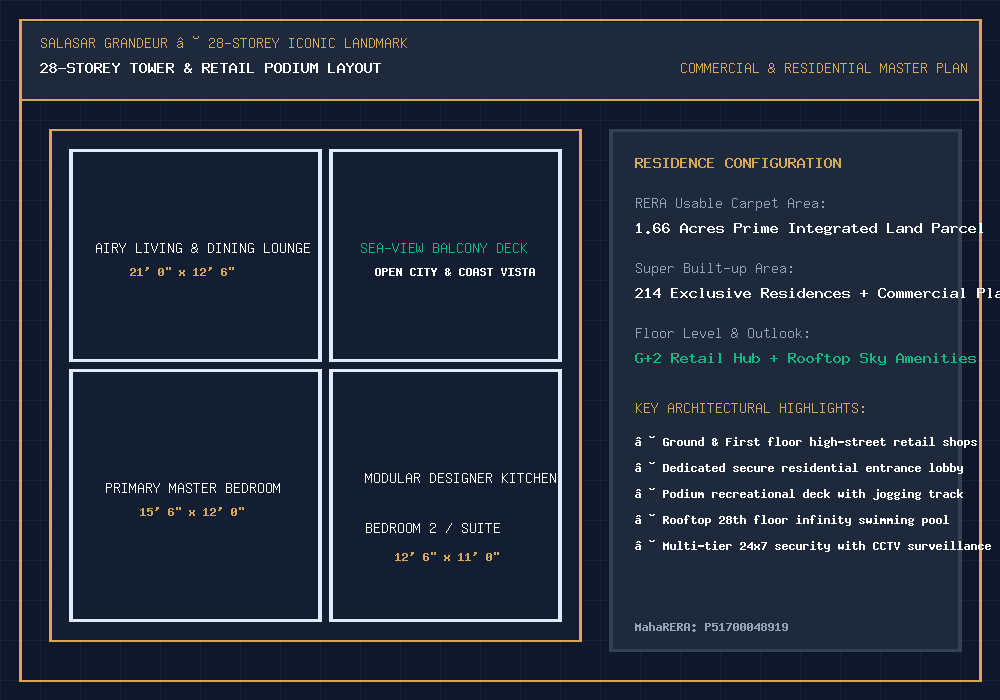This screenshot has height=700, width=1000.
Task: Click the Rooftop infinity swimming pool bullet
Action: click(791, 520)
